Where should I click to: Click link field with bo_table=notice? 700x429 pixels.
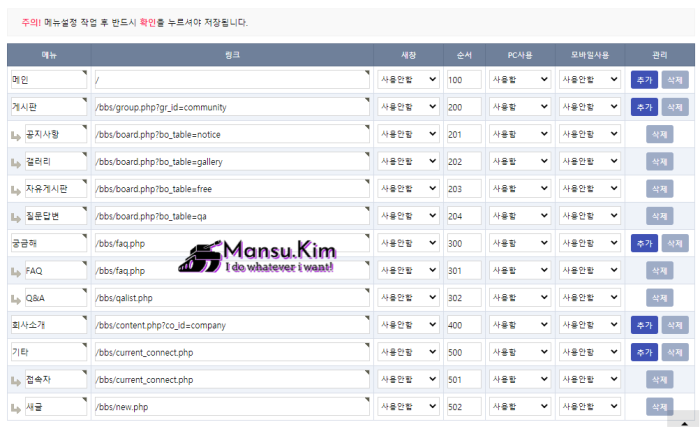point(232,134)
